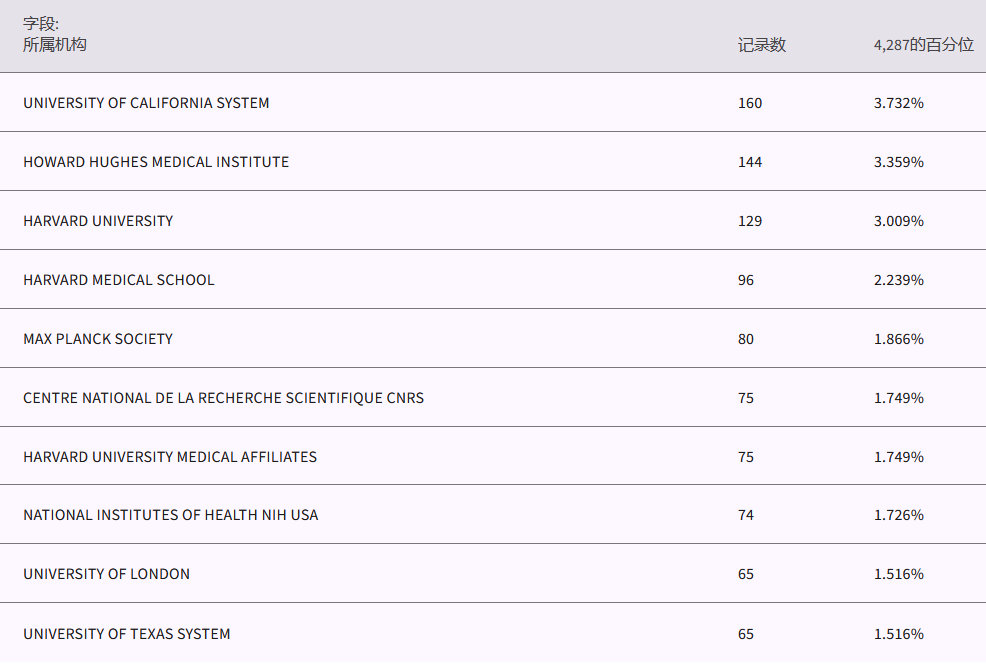Select the Max Planck Society entry
986x664 pixels.
coord(98,339)
